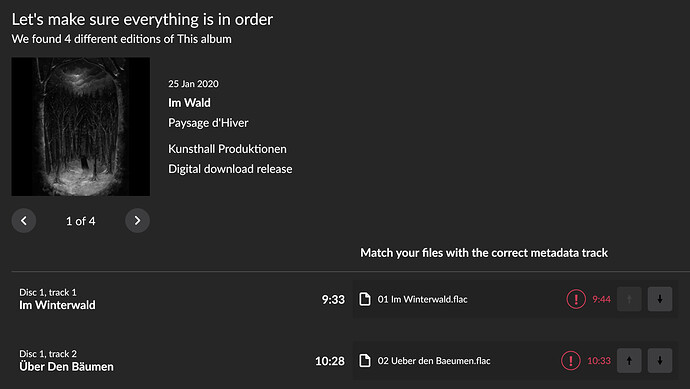
Task: Move 01 Im Winterwald.flac up
Action: pos(629,299)
